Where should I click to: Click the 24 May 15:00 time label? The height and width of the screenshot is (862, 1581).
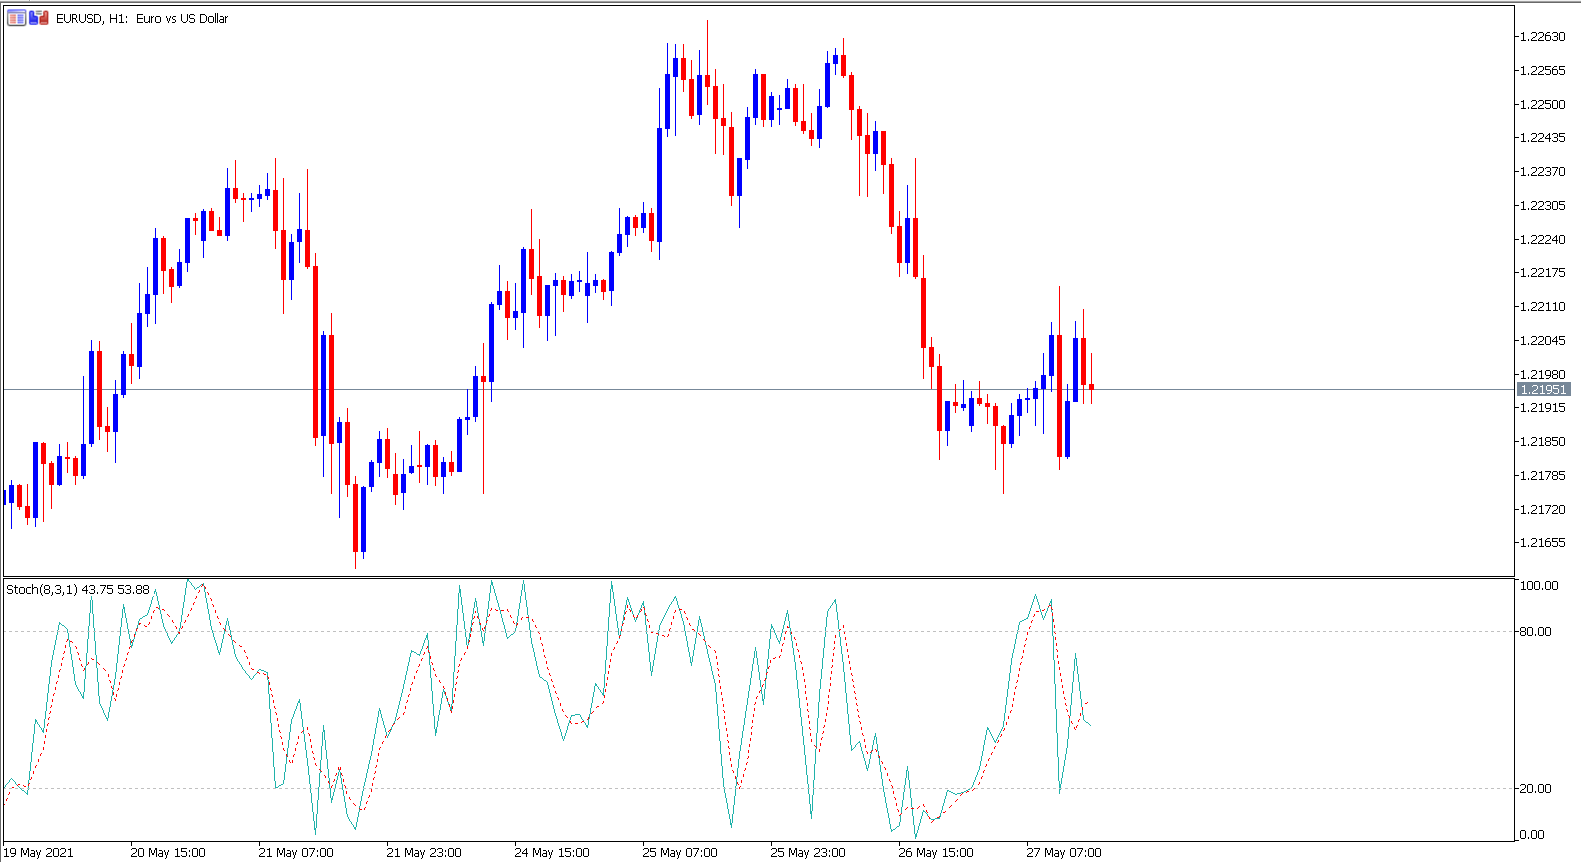pyautogui.click(x=552, y=852)
